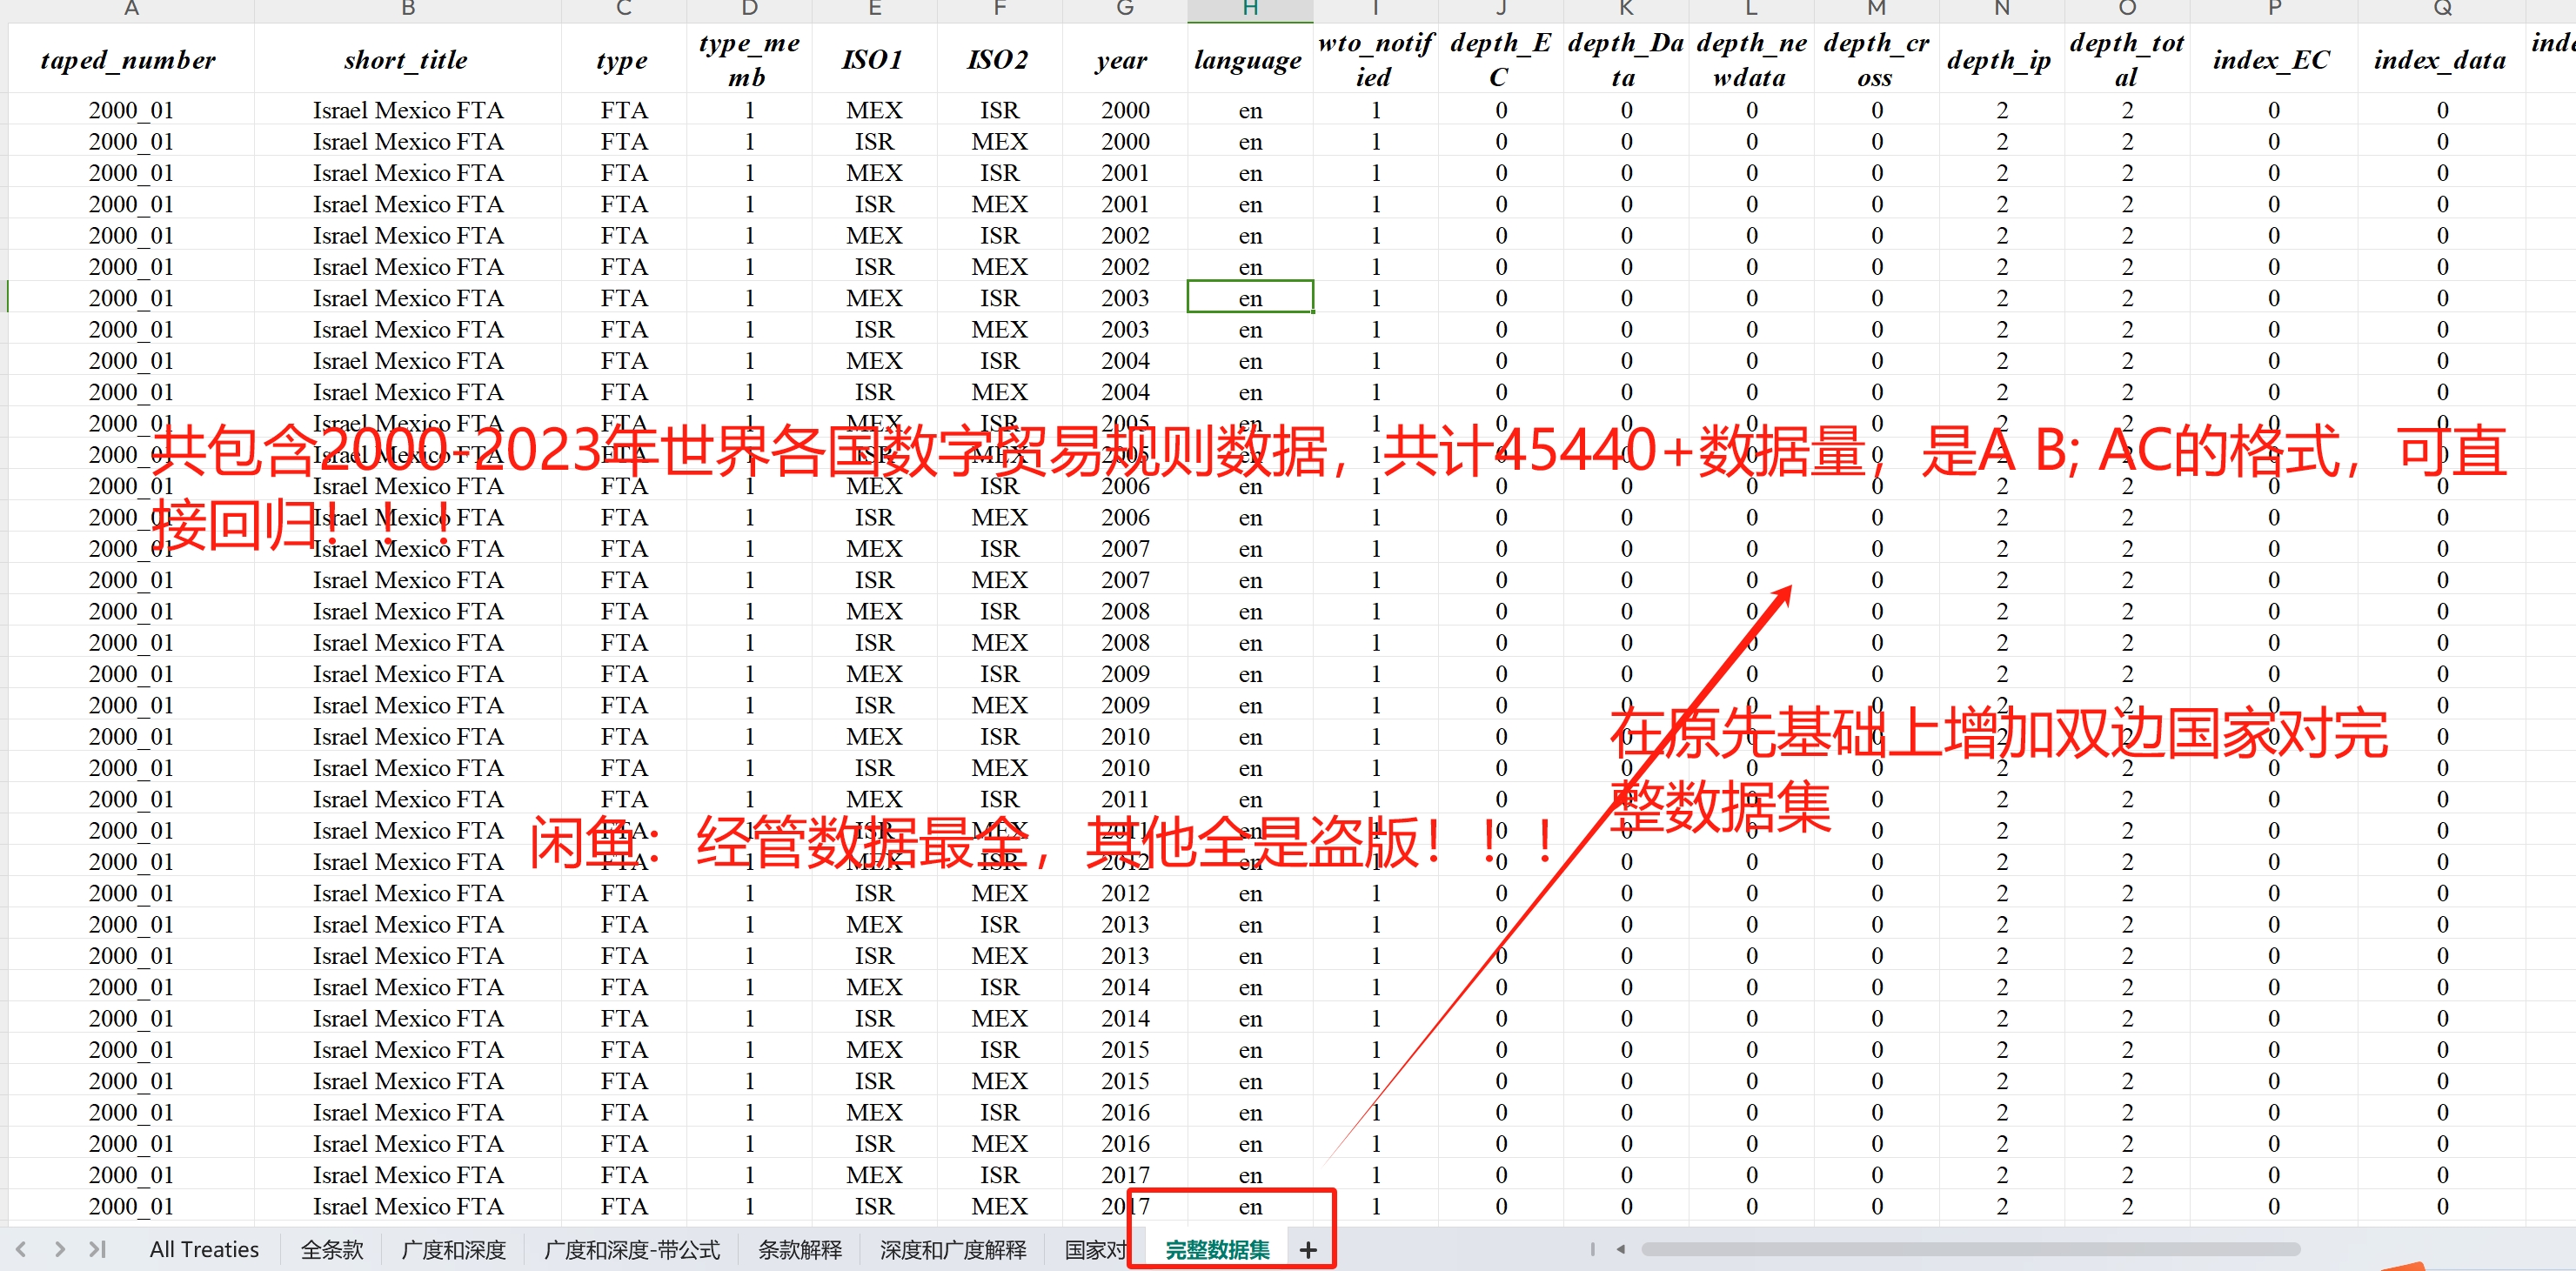This screenshot has height=1271, width=2576.
Task: Open the All Treaties sheet tab
Action: click(204, 1250)
